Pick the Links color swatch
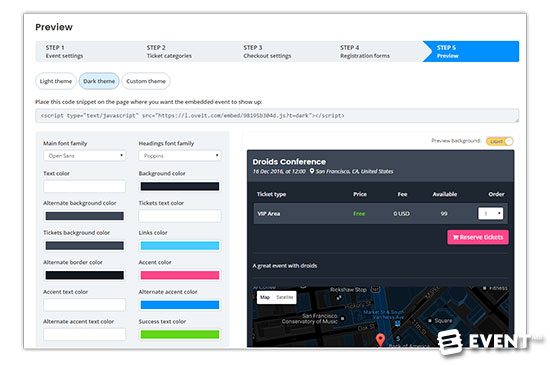Screen dimensions: 550x365 coord(180,246)
